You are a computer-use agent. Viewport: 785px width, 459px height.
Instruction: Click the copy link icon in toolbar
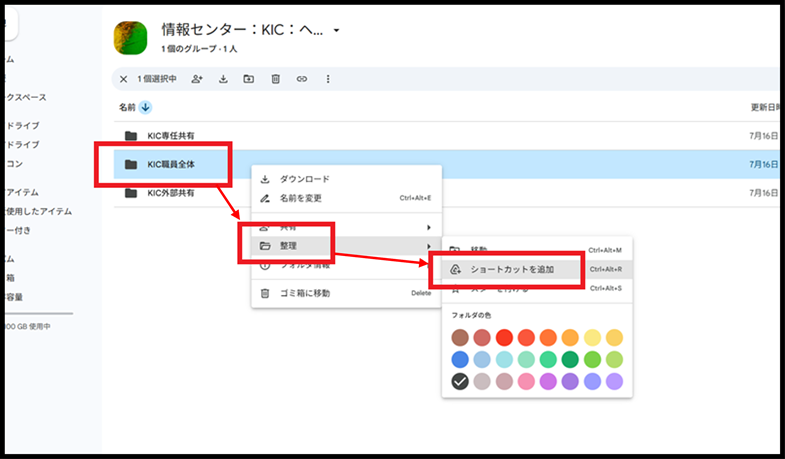301,79
